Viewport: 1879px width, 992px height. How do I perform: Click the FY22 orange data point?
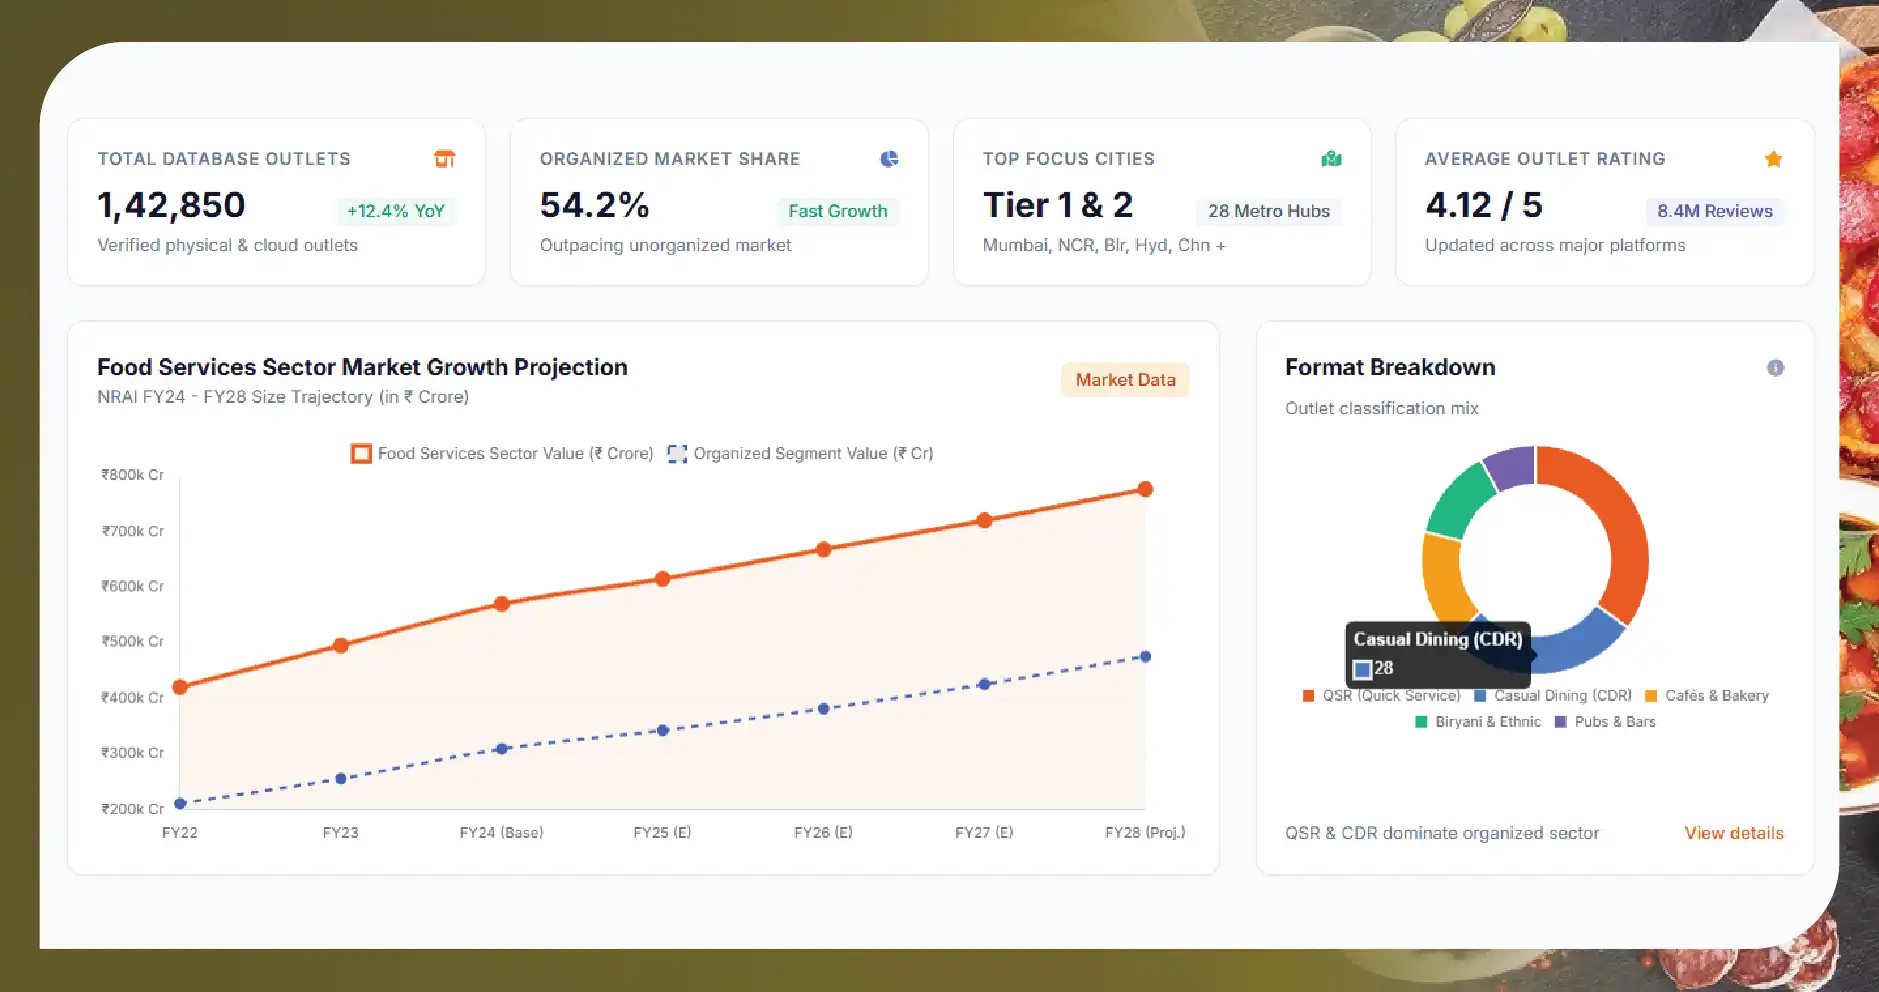(180, 687)
